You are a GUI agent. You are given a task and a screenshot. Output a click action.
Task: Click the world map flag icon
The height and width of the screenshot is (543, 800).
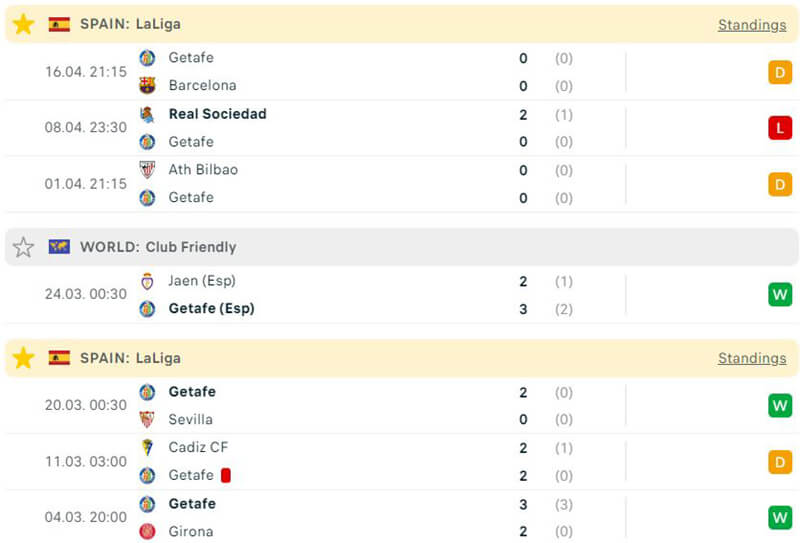click(x=59, y=247)
